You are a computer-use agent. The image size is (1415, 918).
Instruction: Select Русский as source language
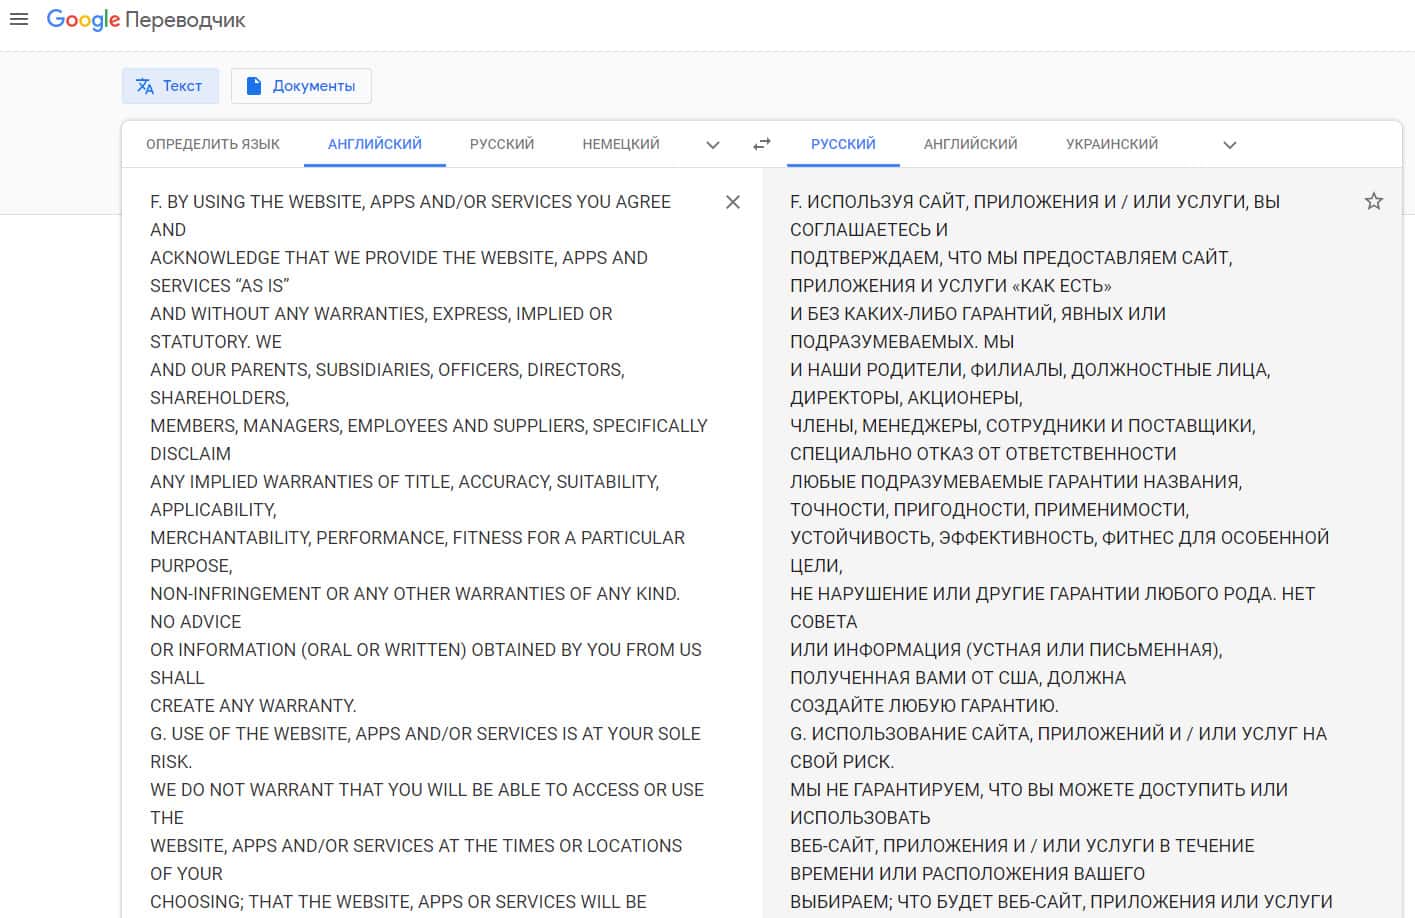[502, 144]
